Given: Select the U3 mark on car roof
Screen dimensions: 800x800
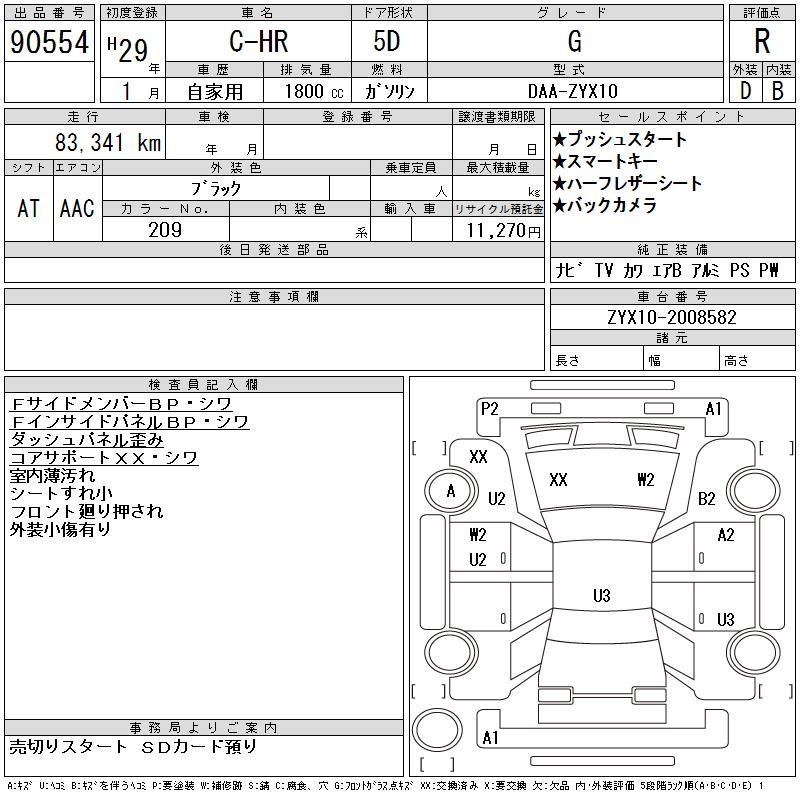Looking at the screenshot, I should tap(601, 596).
